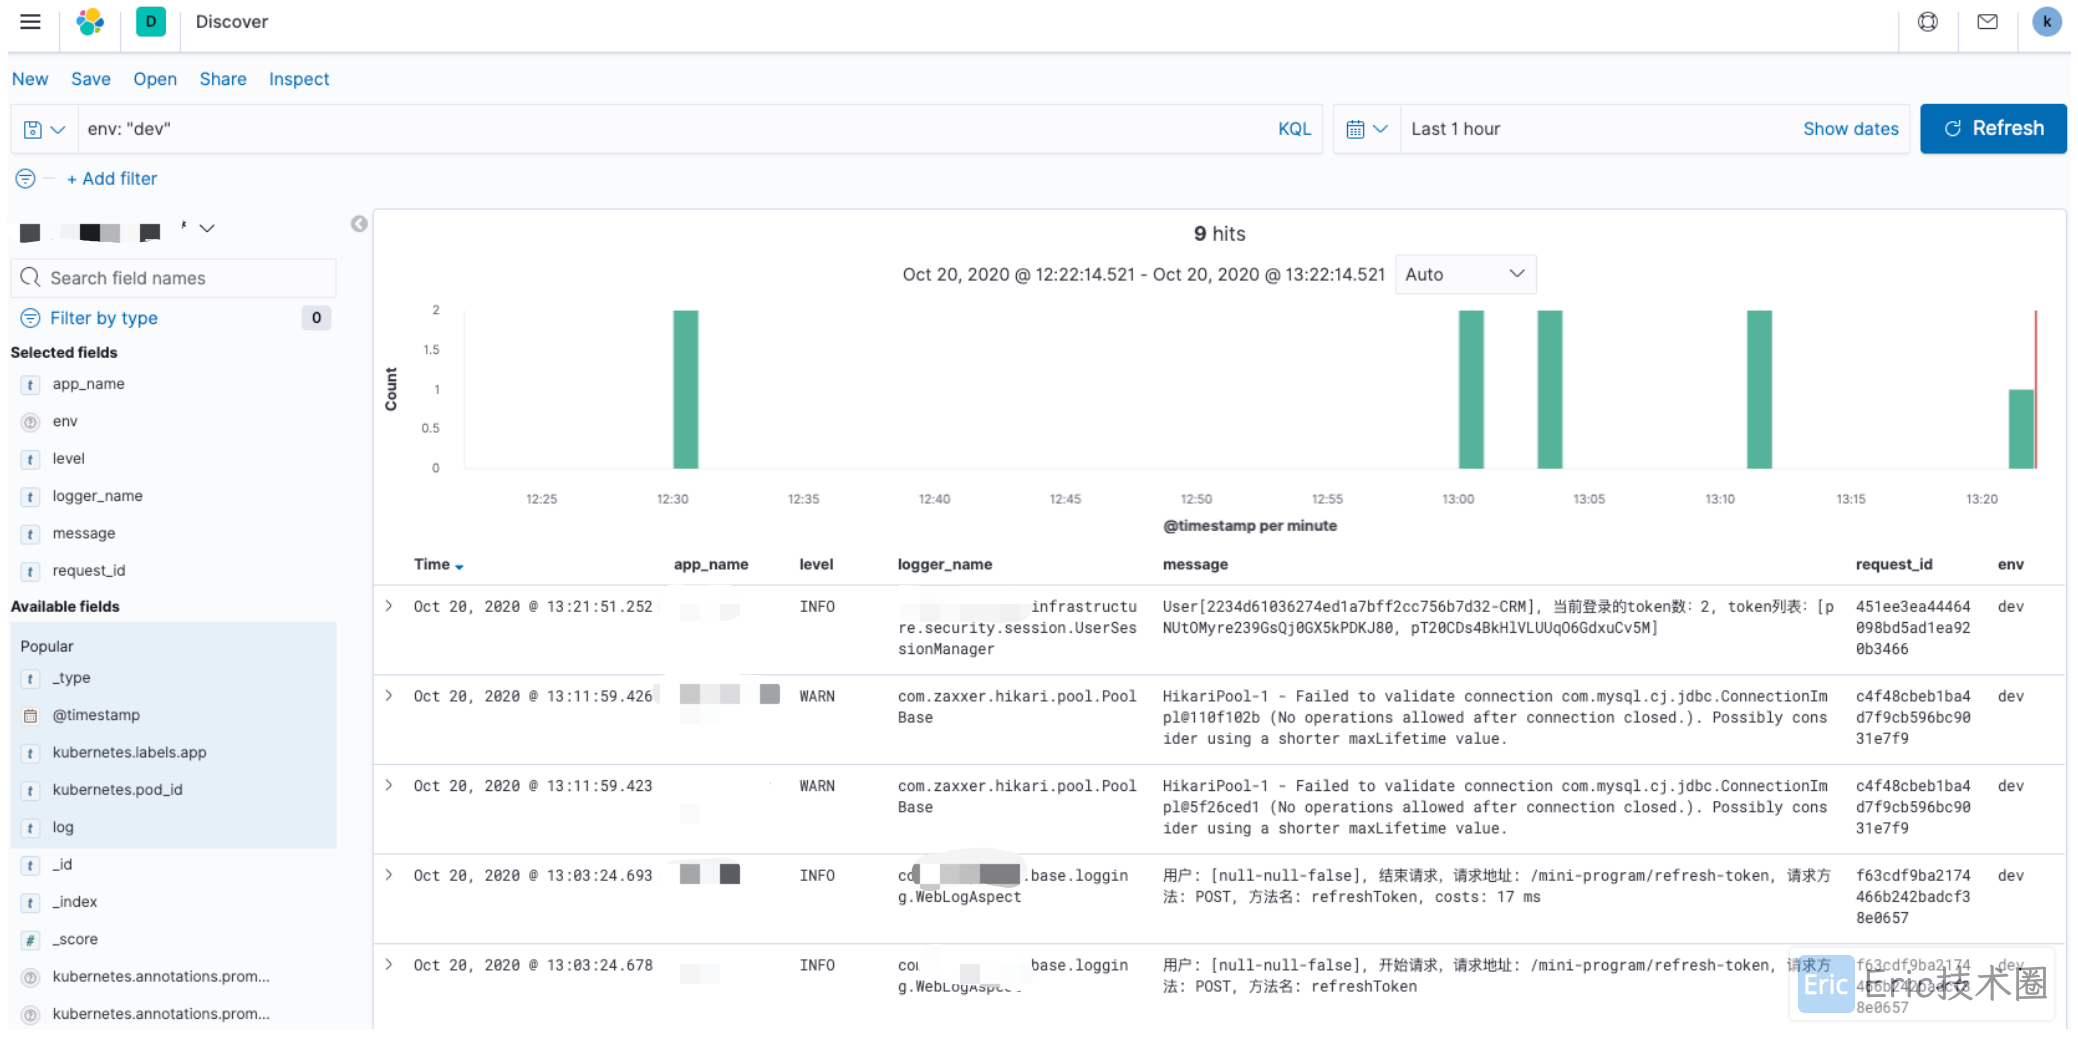
Task: Click the env field type icon
Action: coord(31,422)
